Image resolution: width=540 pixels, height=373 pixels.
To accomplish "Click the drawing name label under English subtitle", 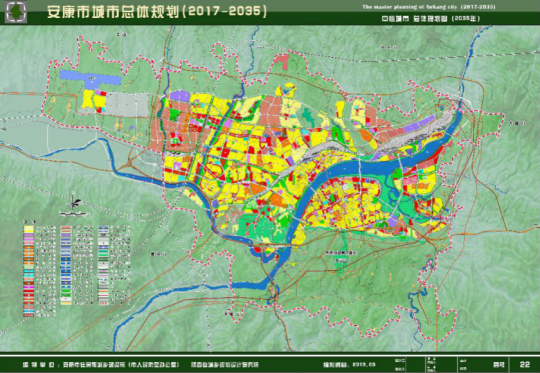I will tap(431, 19).
